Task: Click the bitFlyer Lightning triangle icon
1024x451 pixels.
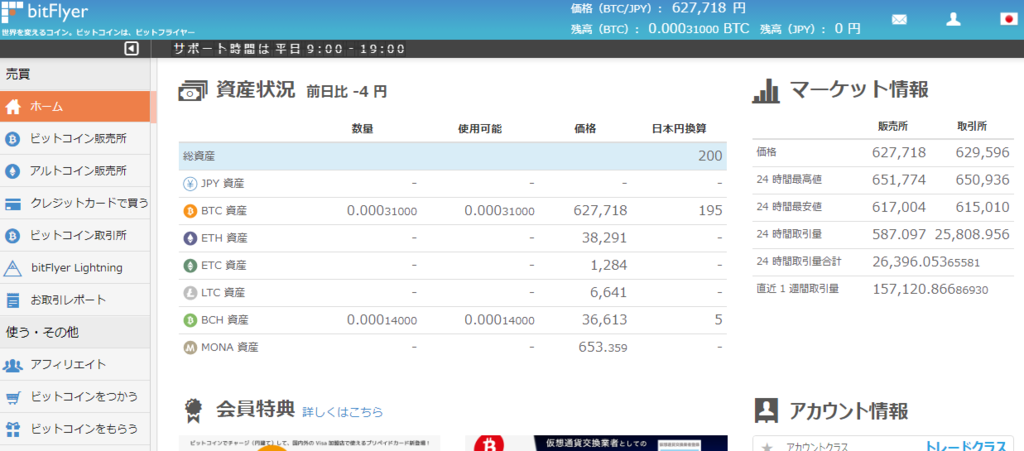Action: (x=12, y=268)
